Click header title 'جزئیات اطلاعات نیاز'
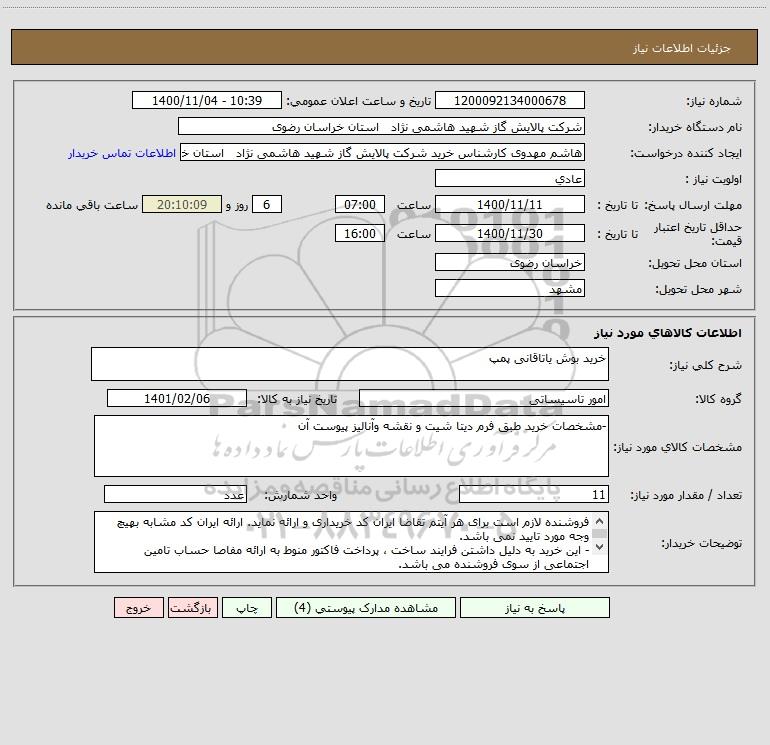Screen dimensions: 770x745 point(682,48)
